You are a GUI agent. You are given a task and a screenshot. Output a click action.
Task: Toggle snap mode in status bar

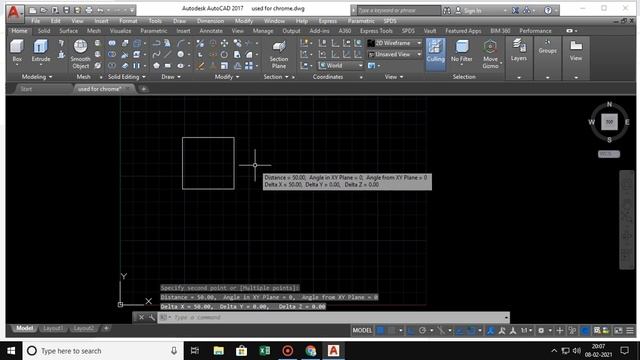(x=392, y=330)
